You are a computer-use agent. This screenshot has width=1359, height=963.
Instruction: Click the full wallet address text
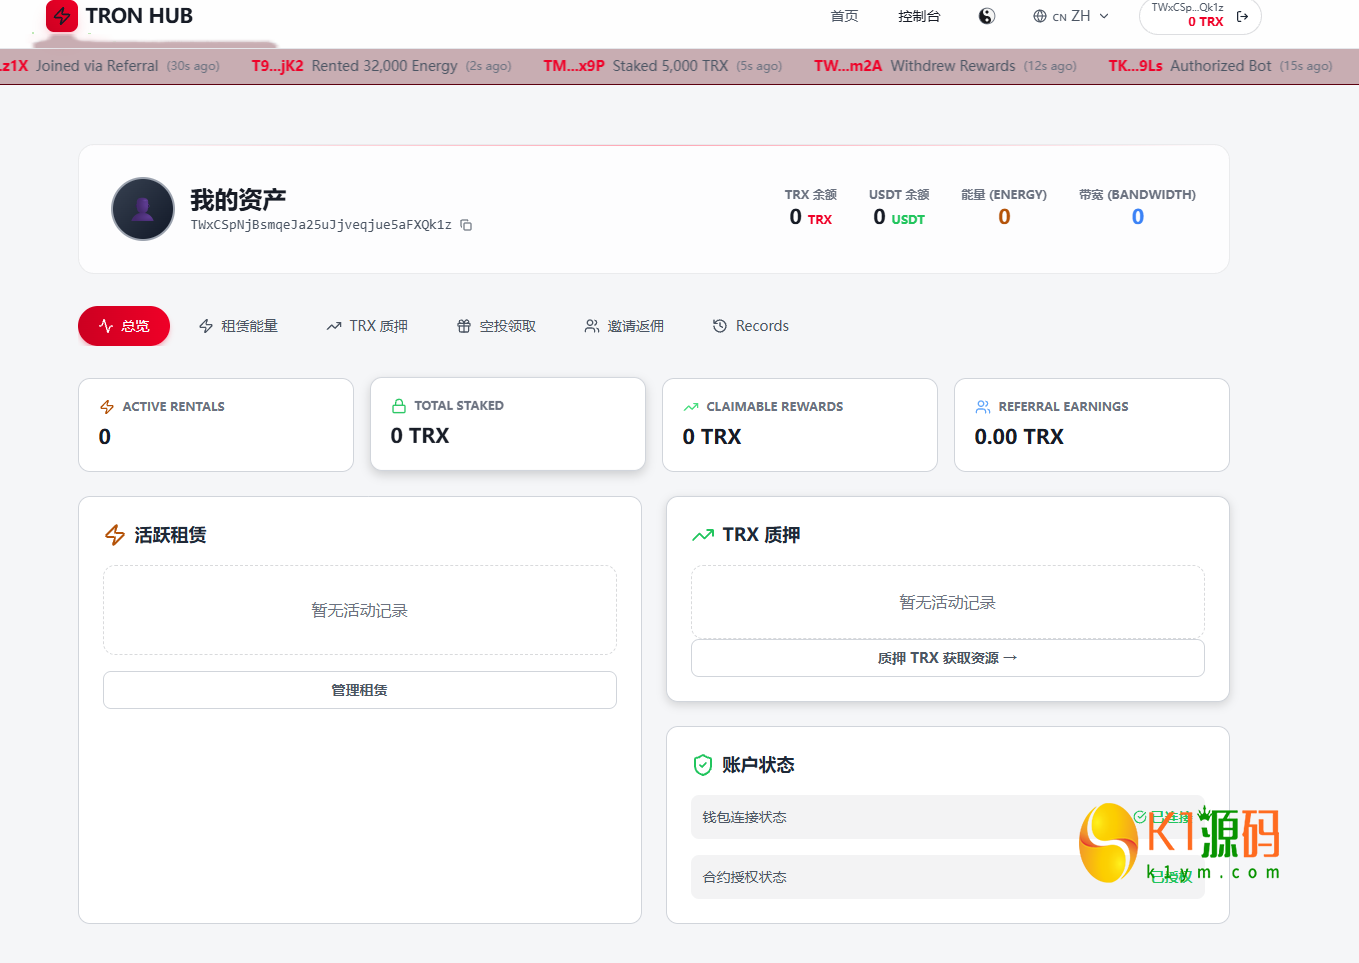pyautogui.click(x=321, y=225)
